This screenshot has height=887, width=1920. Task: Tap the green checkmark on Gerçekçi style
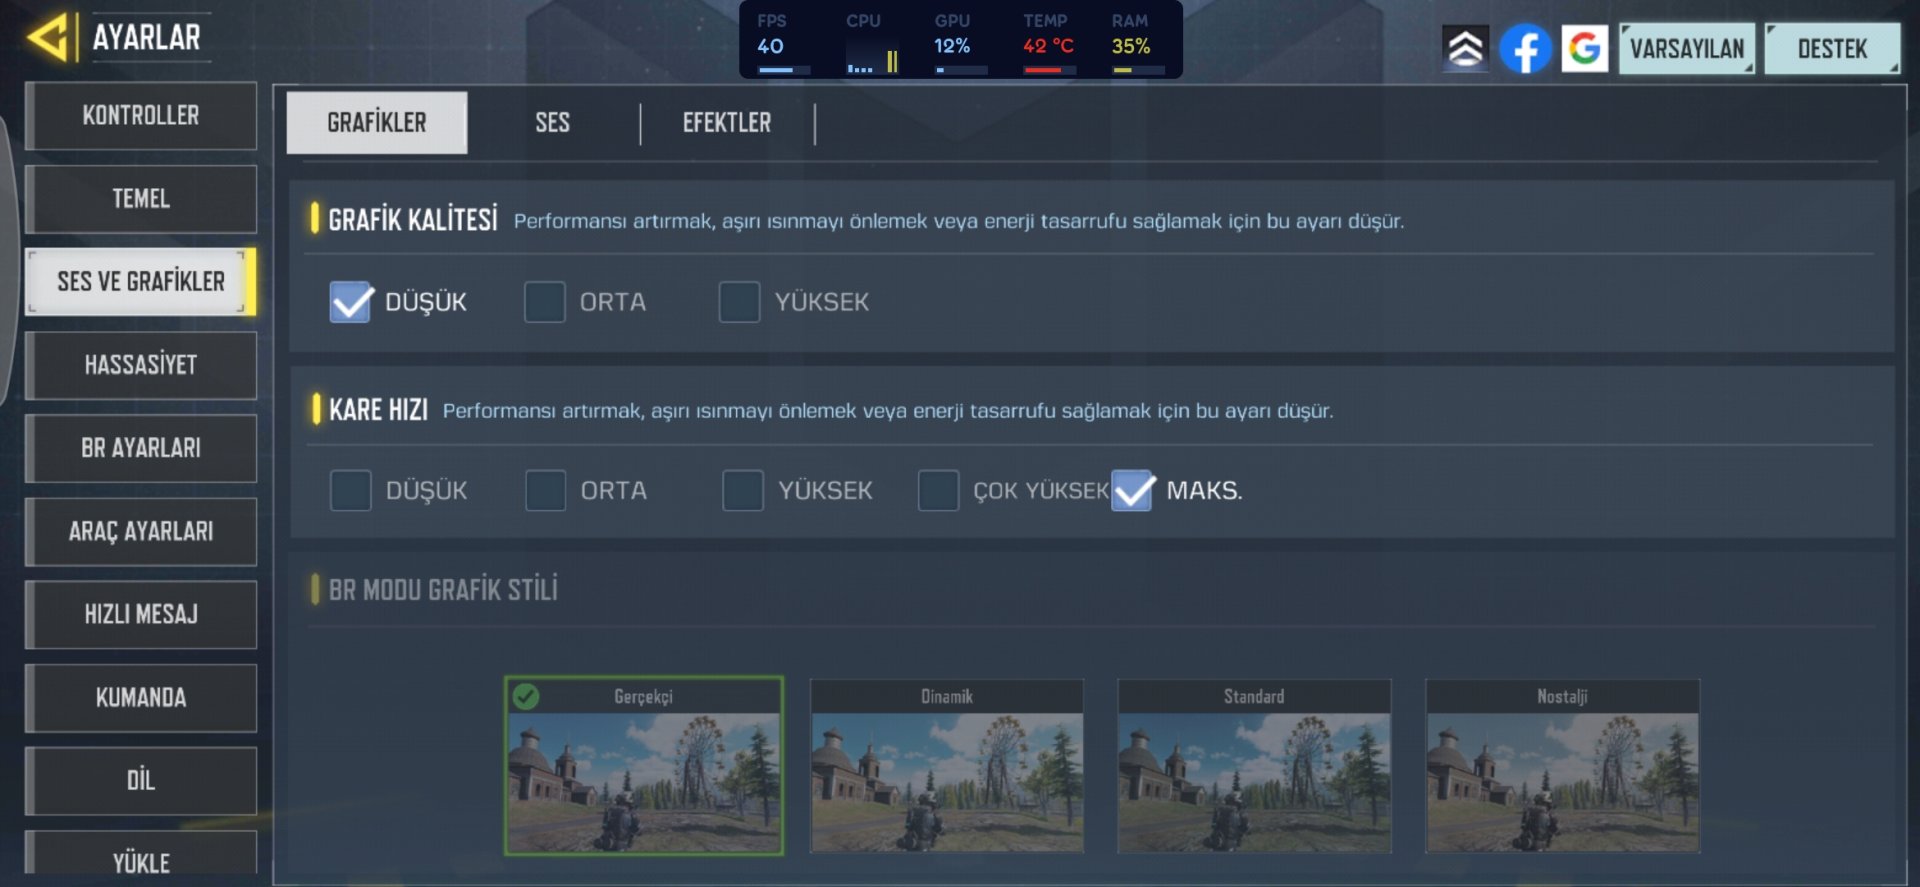[526, 696]
